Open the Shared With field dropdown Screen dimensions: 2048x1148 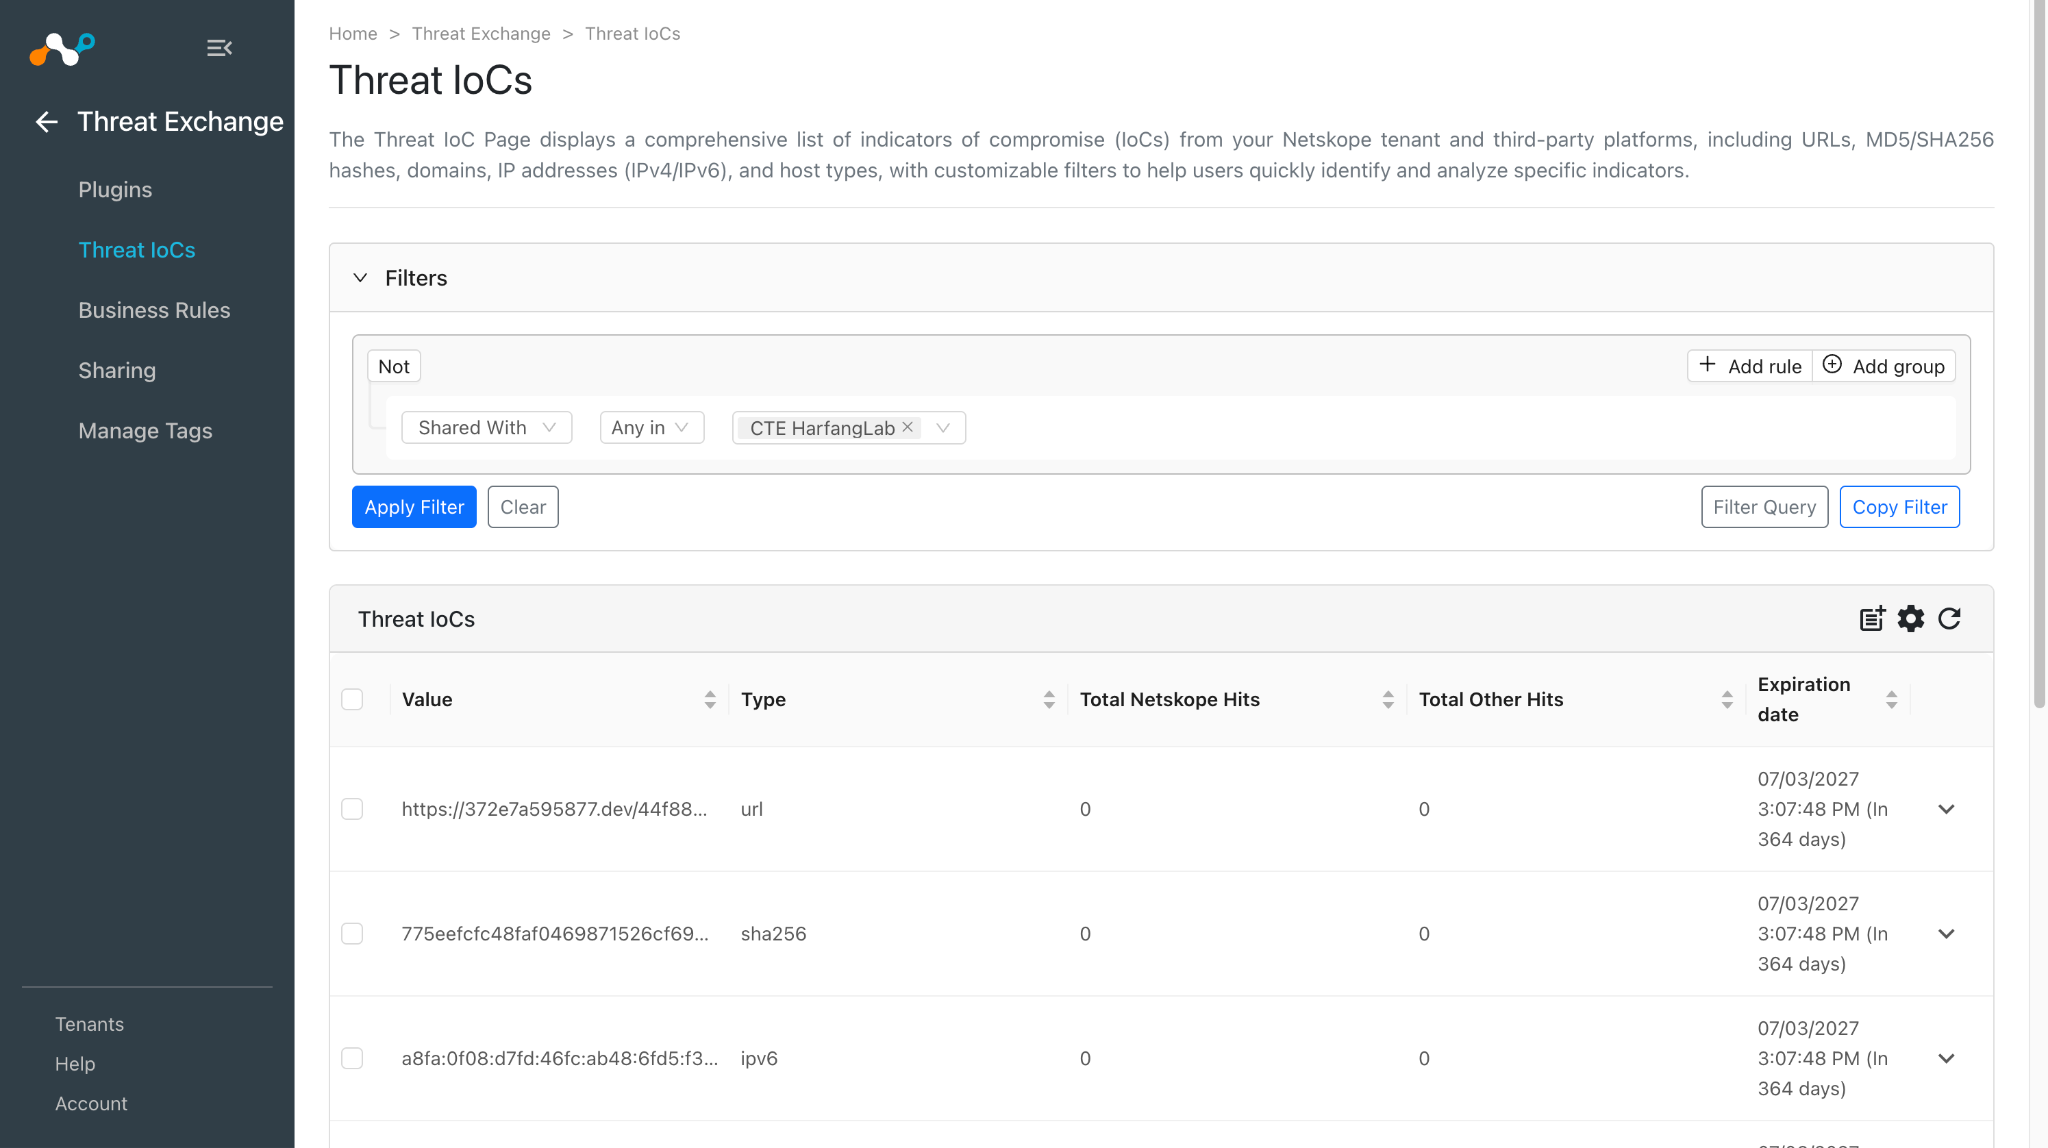(x=486, y=428)
